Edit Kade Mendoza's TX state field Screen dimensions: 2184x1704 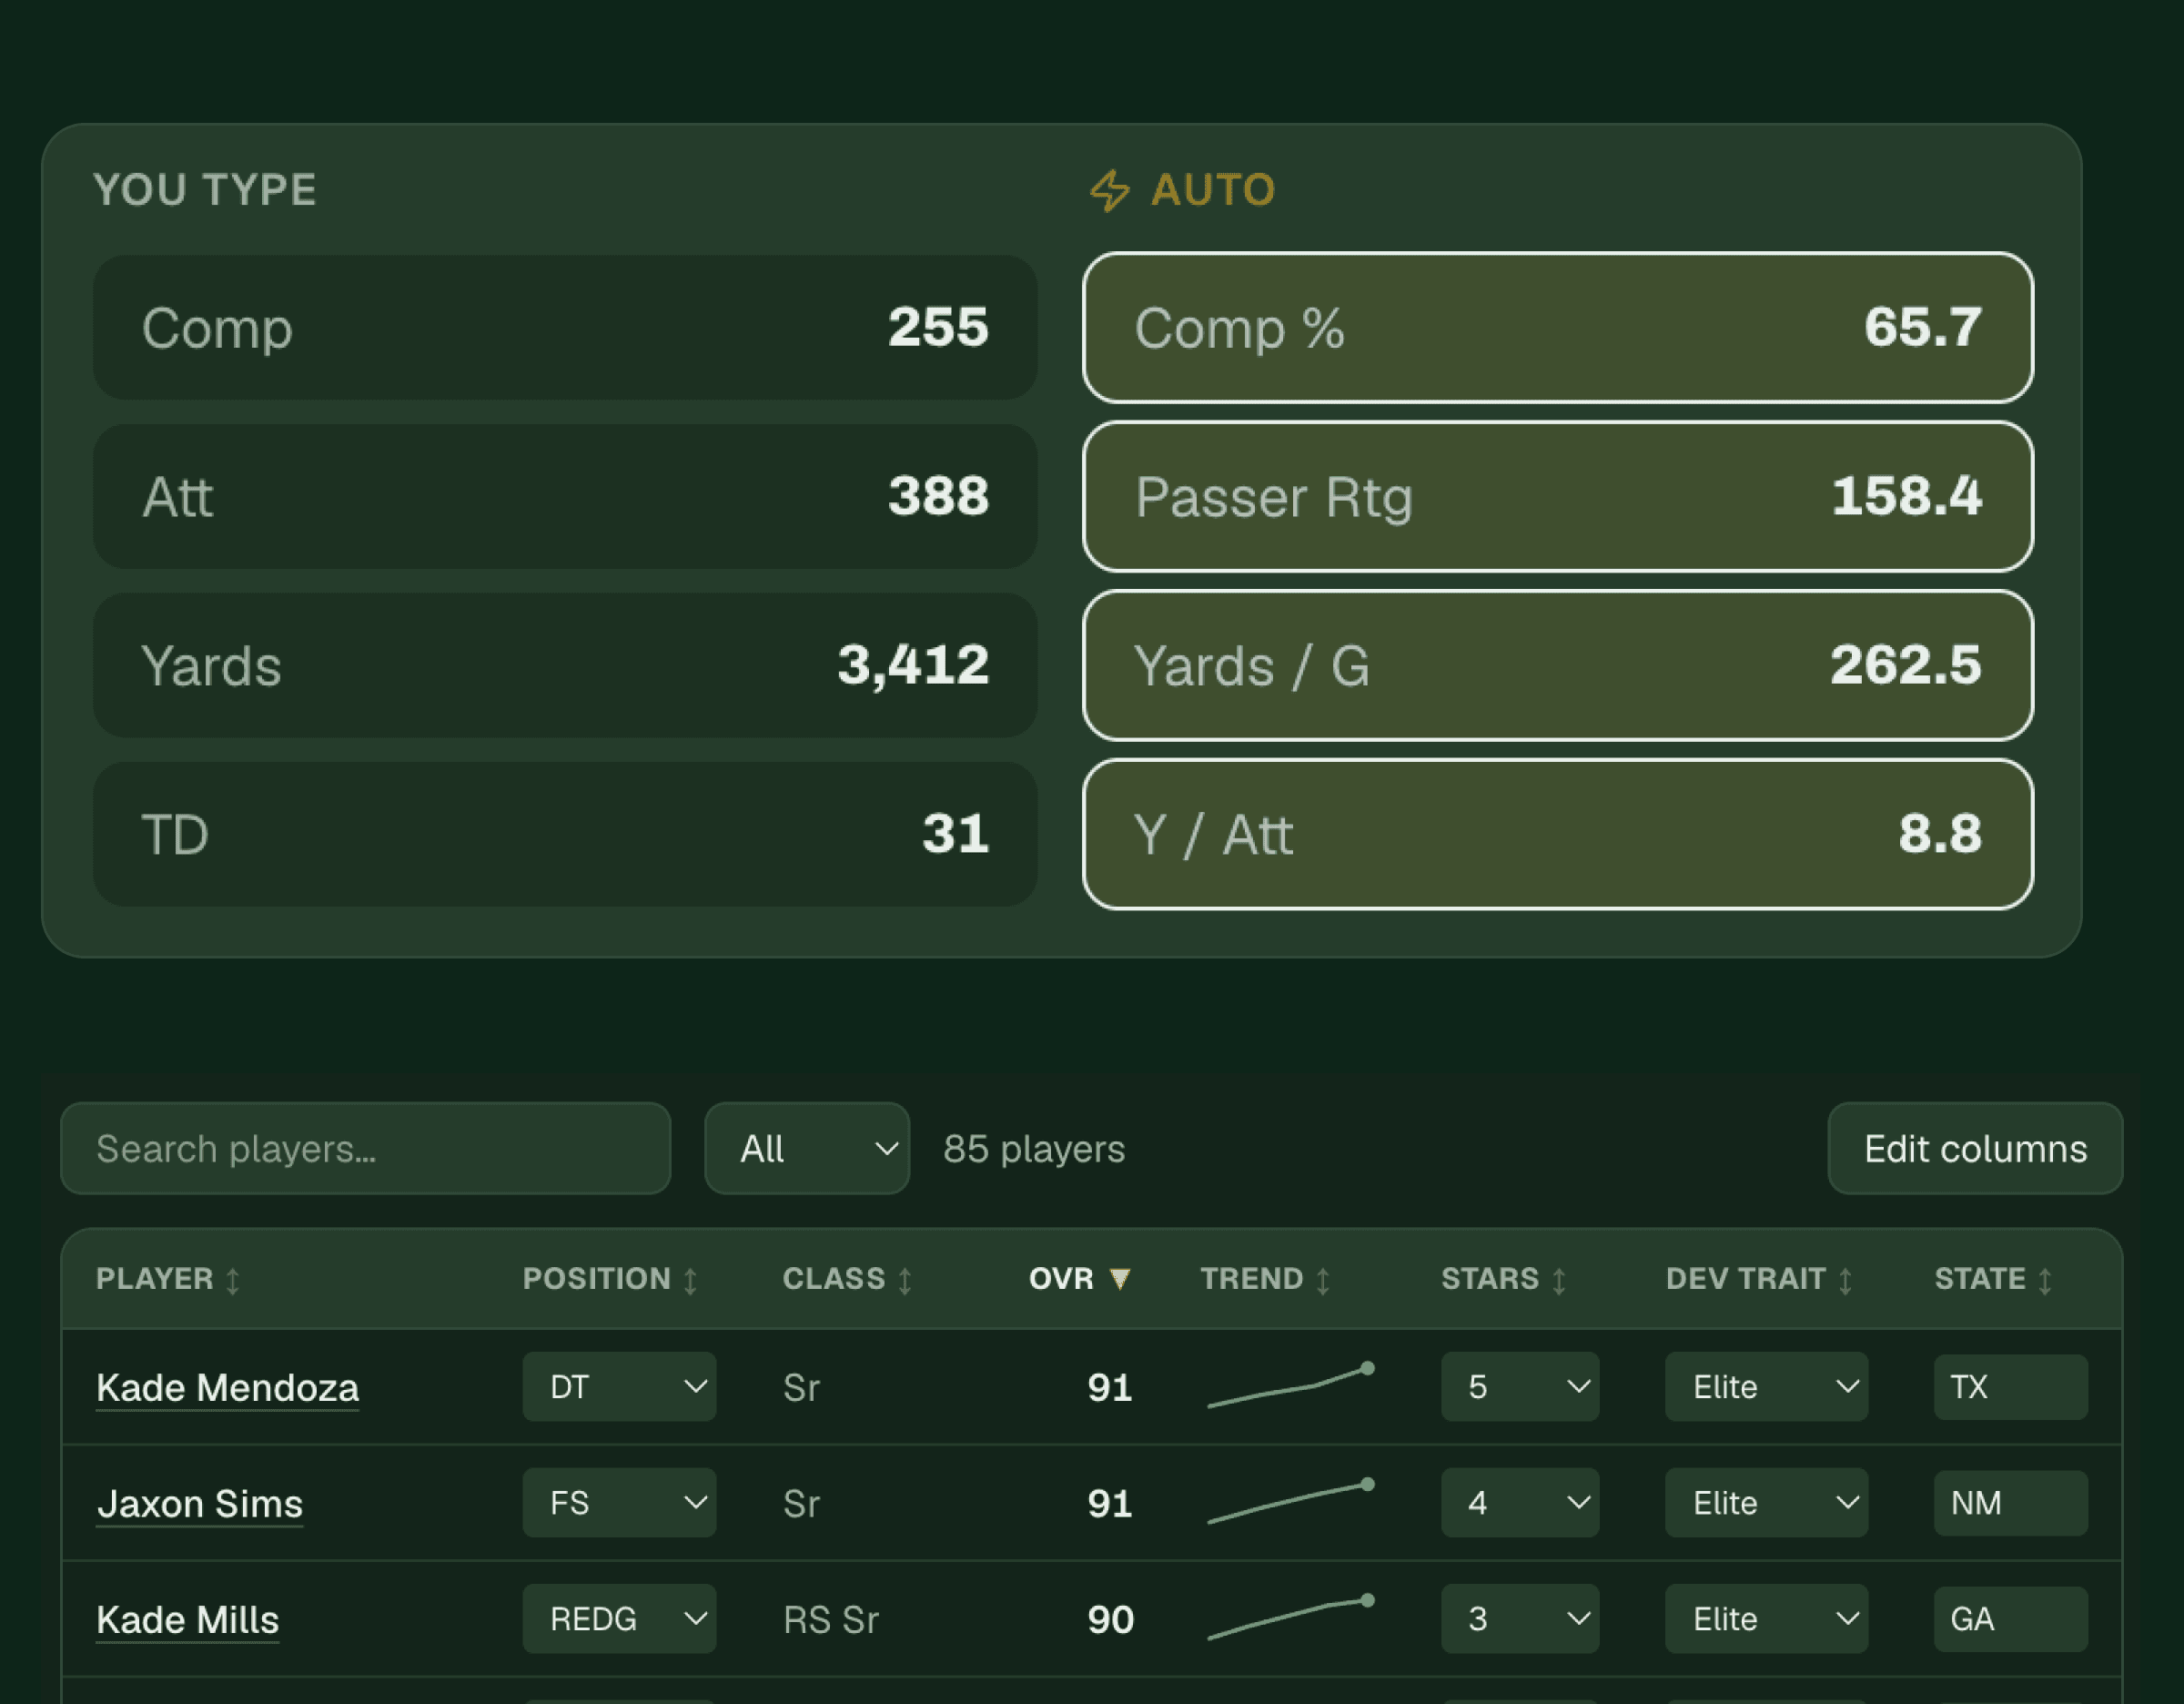pos(2010,1387)
